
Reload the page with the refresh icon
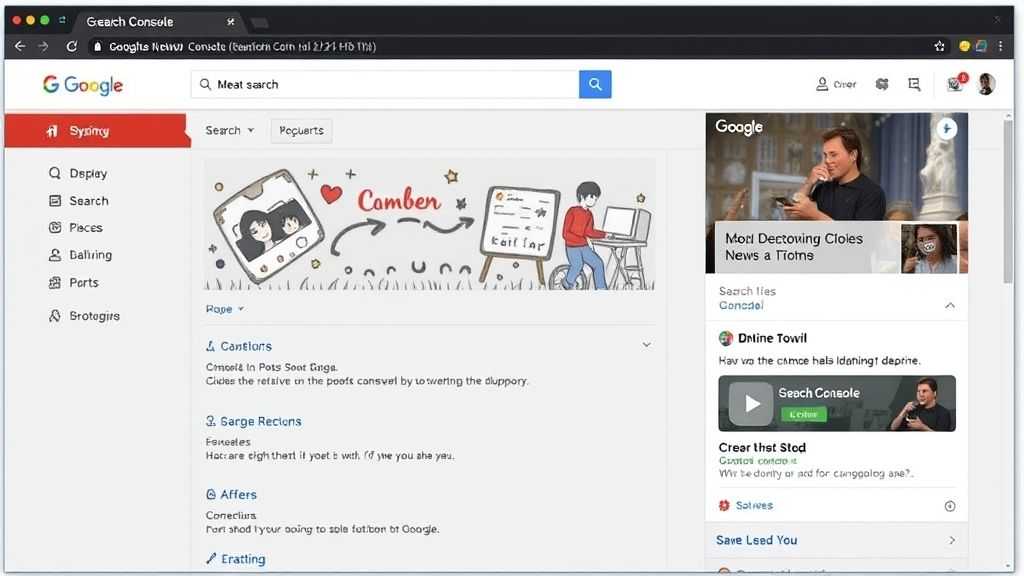(72, 46)
